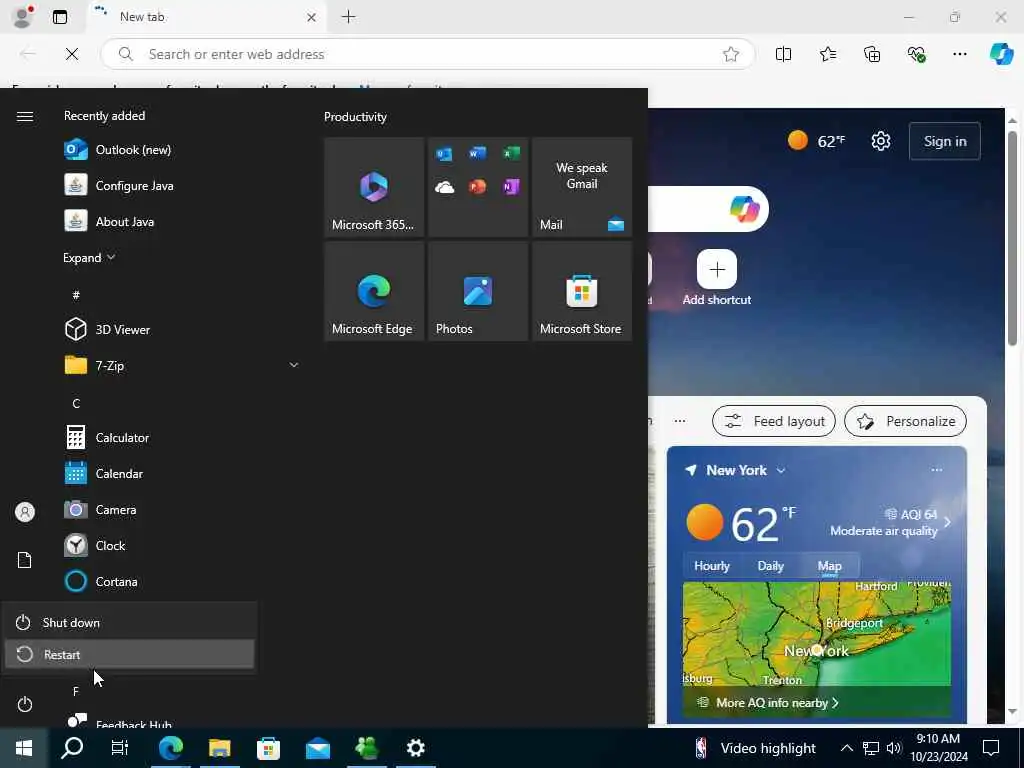Click Feed layout button

(x=774, y=421)
